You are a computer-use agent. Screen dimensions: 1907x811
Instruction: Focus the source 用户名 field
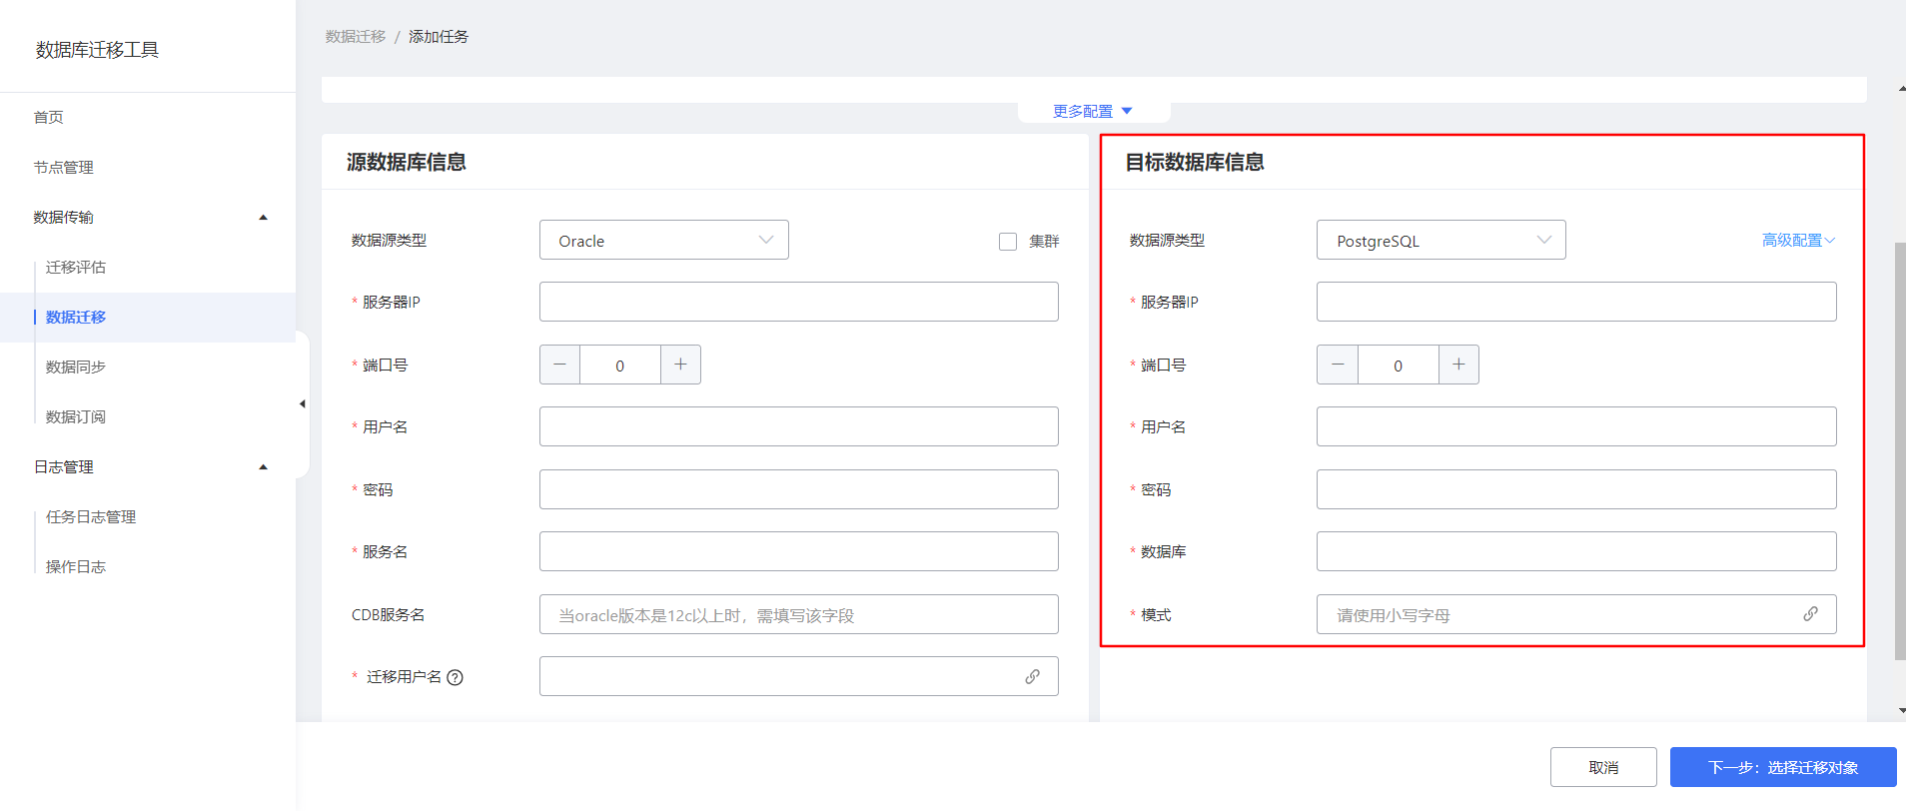coord(798,427)
